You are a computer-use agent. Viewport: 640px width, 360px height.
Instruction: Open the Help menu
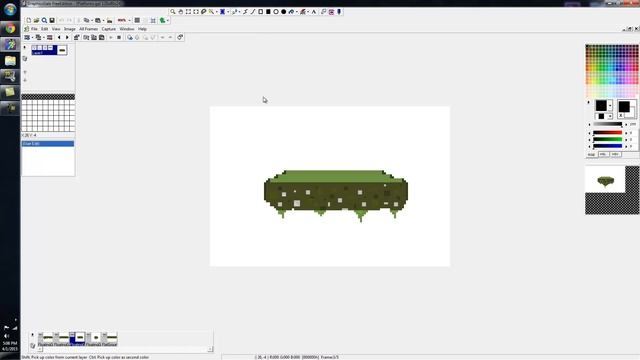click(142, 29)
